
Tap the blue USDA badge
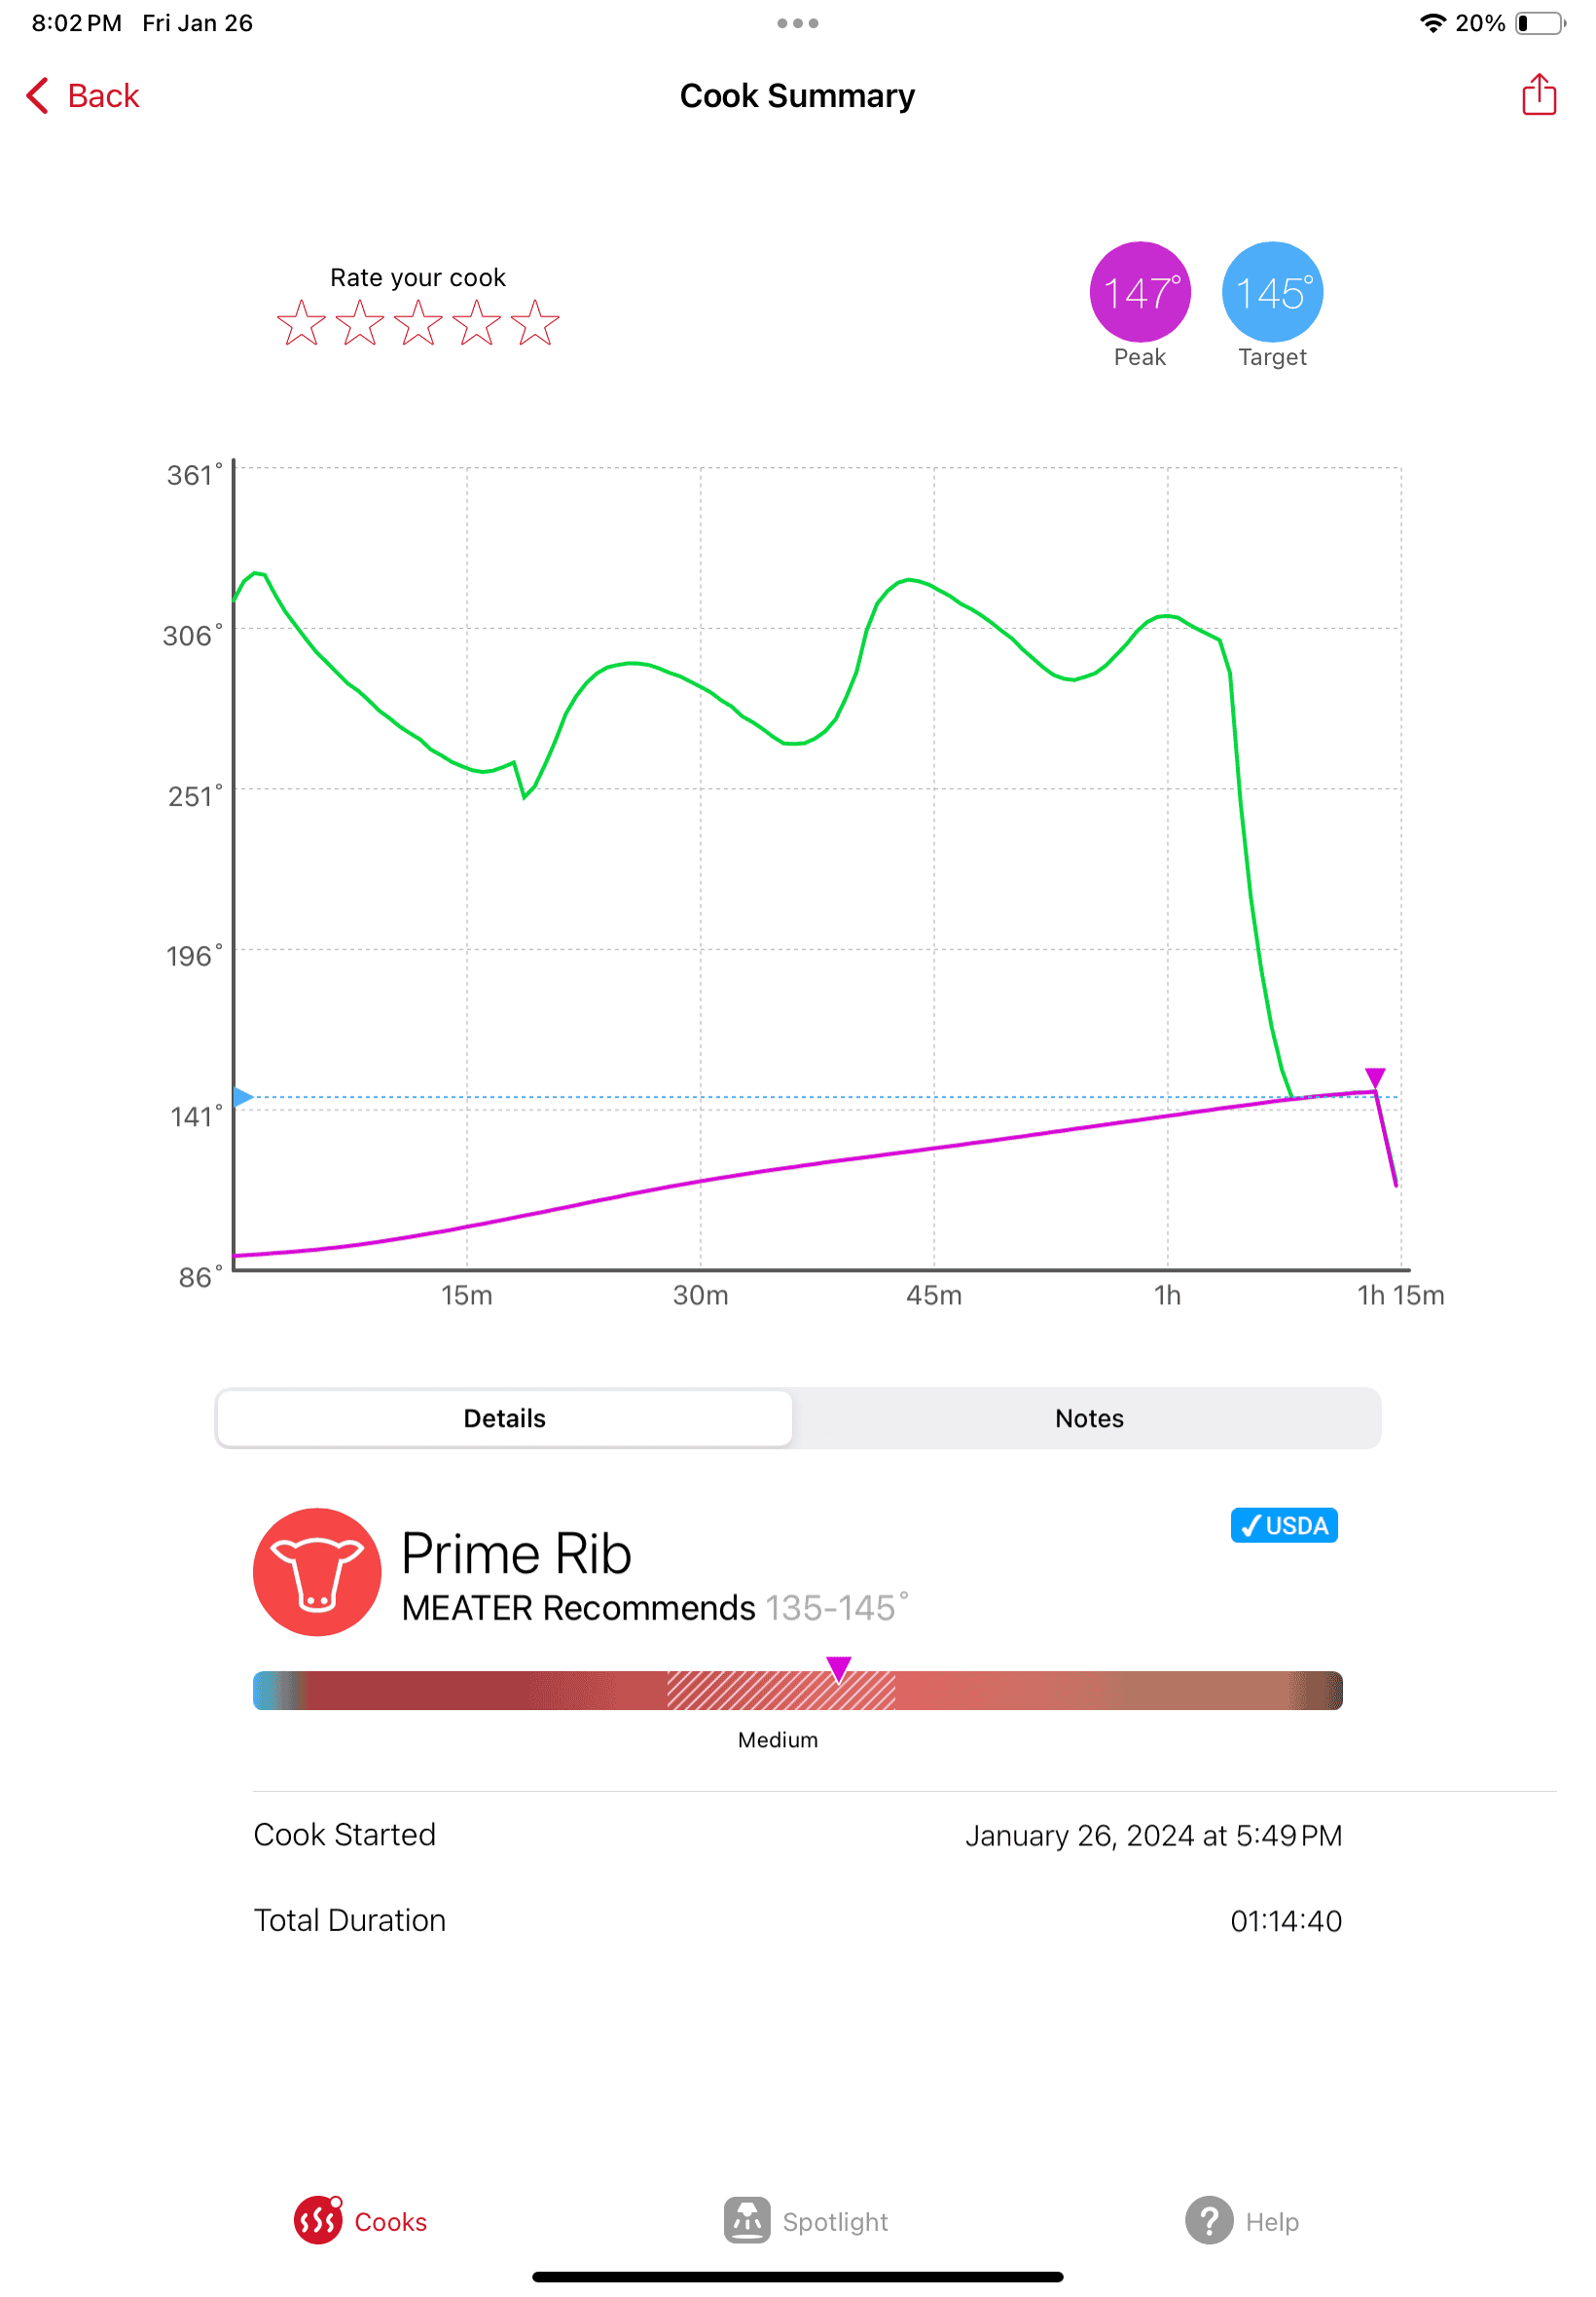1284,1525
